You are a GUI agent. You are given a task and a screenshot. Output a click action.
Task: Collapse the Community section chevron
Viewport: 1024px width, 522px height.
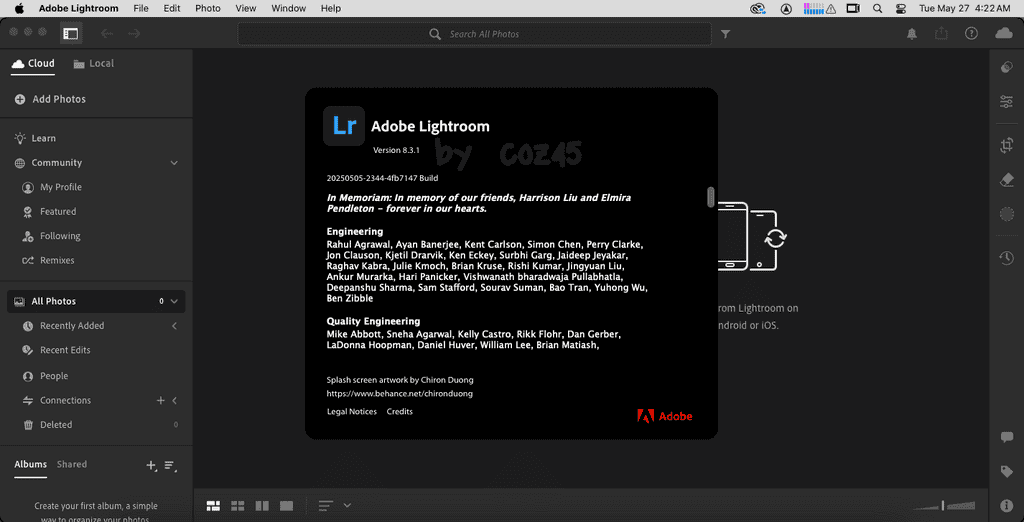click(174, 163)
